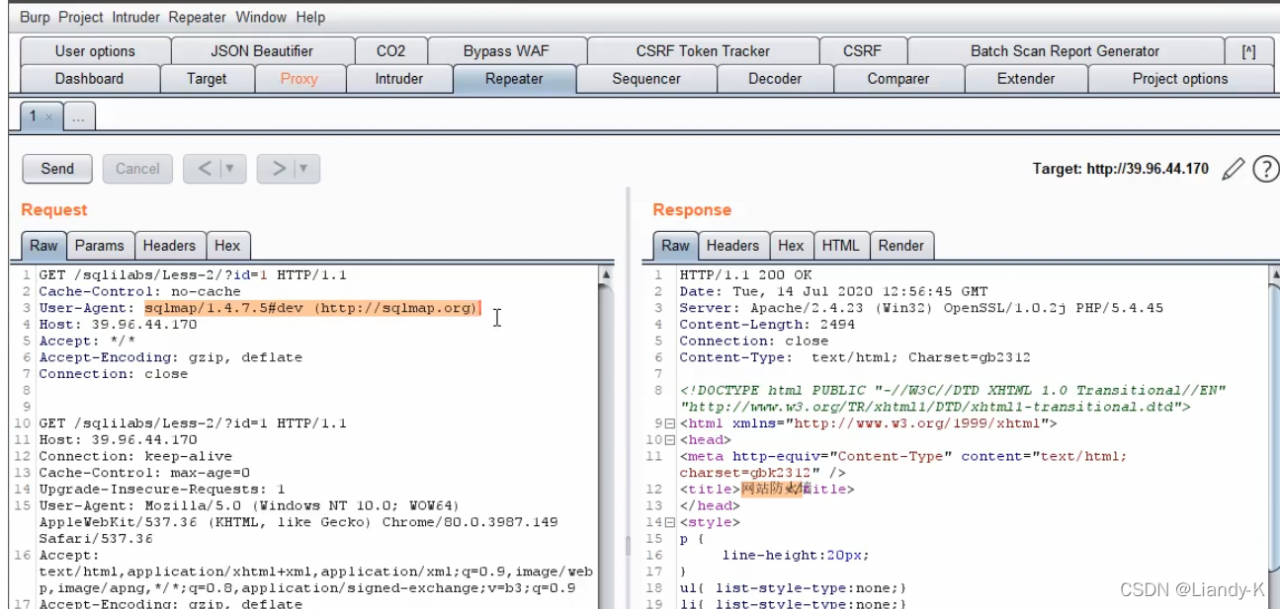Edit target with the pencil icon
The width and height of the screenshot is (1280, 609).
coord(1234,169)
